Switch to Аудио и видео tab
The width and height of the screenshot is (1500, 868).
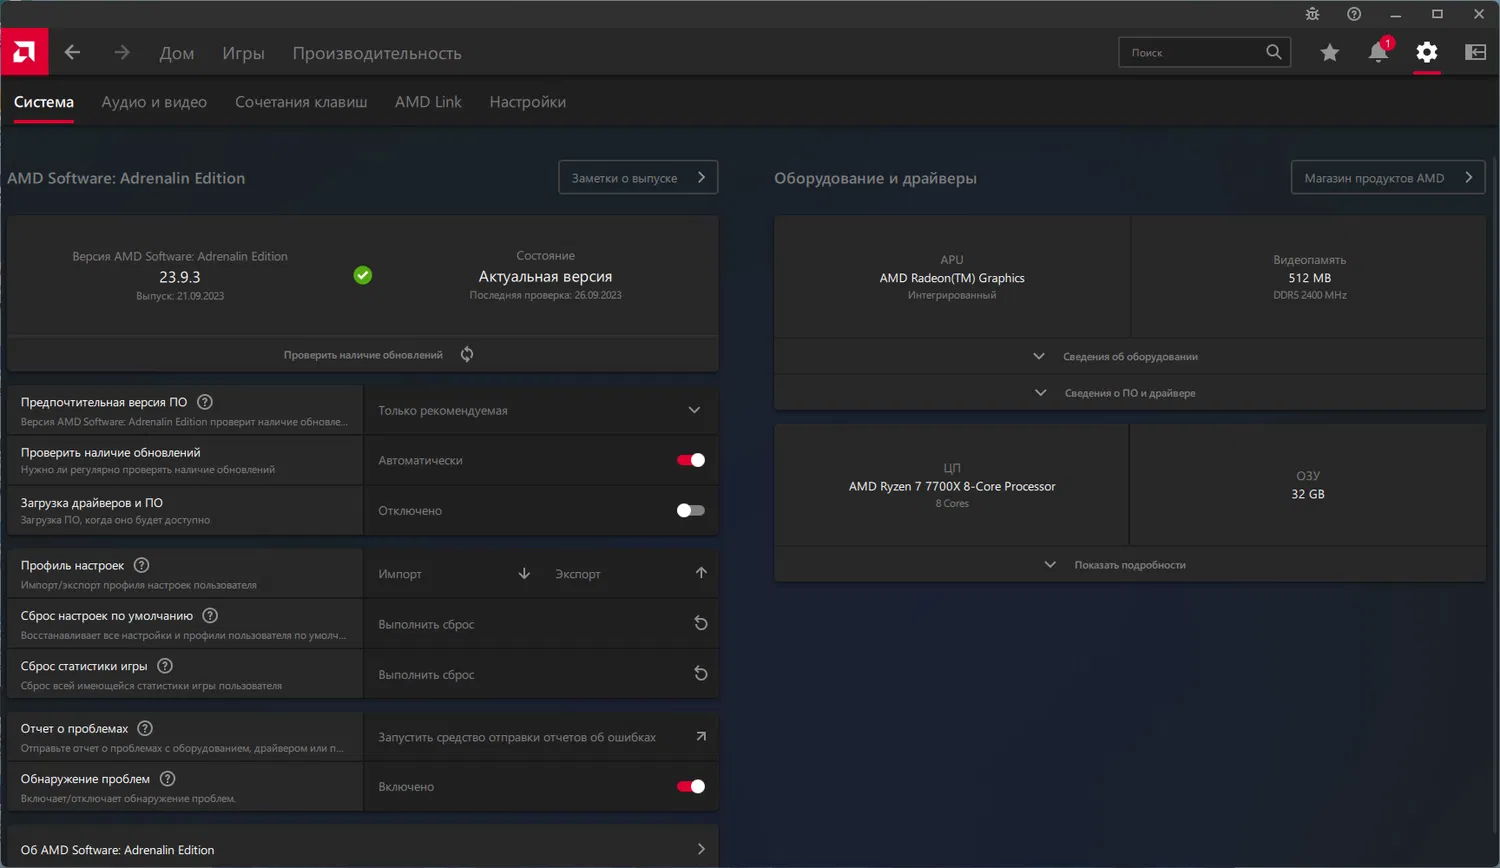(x=154, y=102)
